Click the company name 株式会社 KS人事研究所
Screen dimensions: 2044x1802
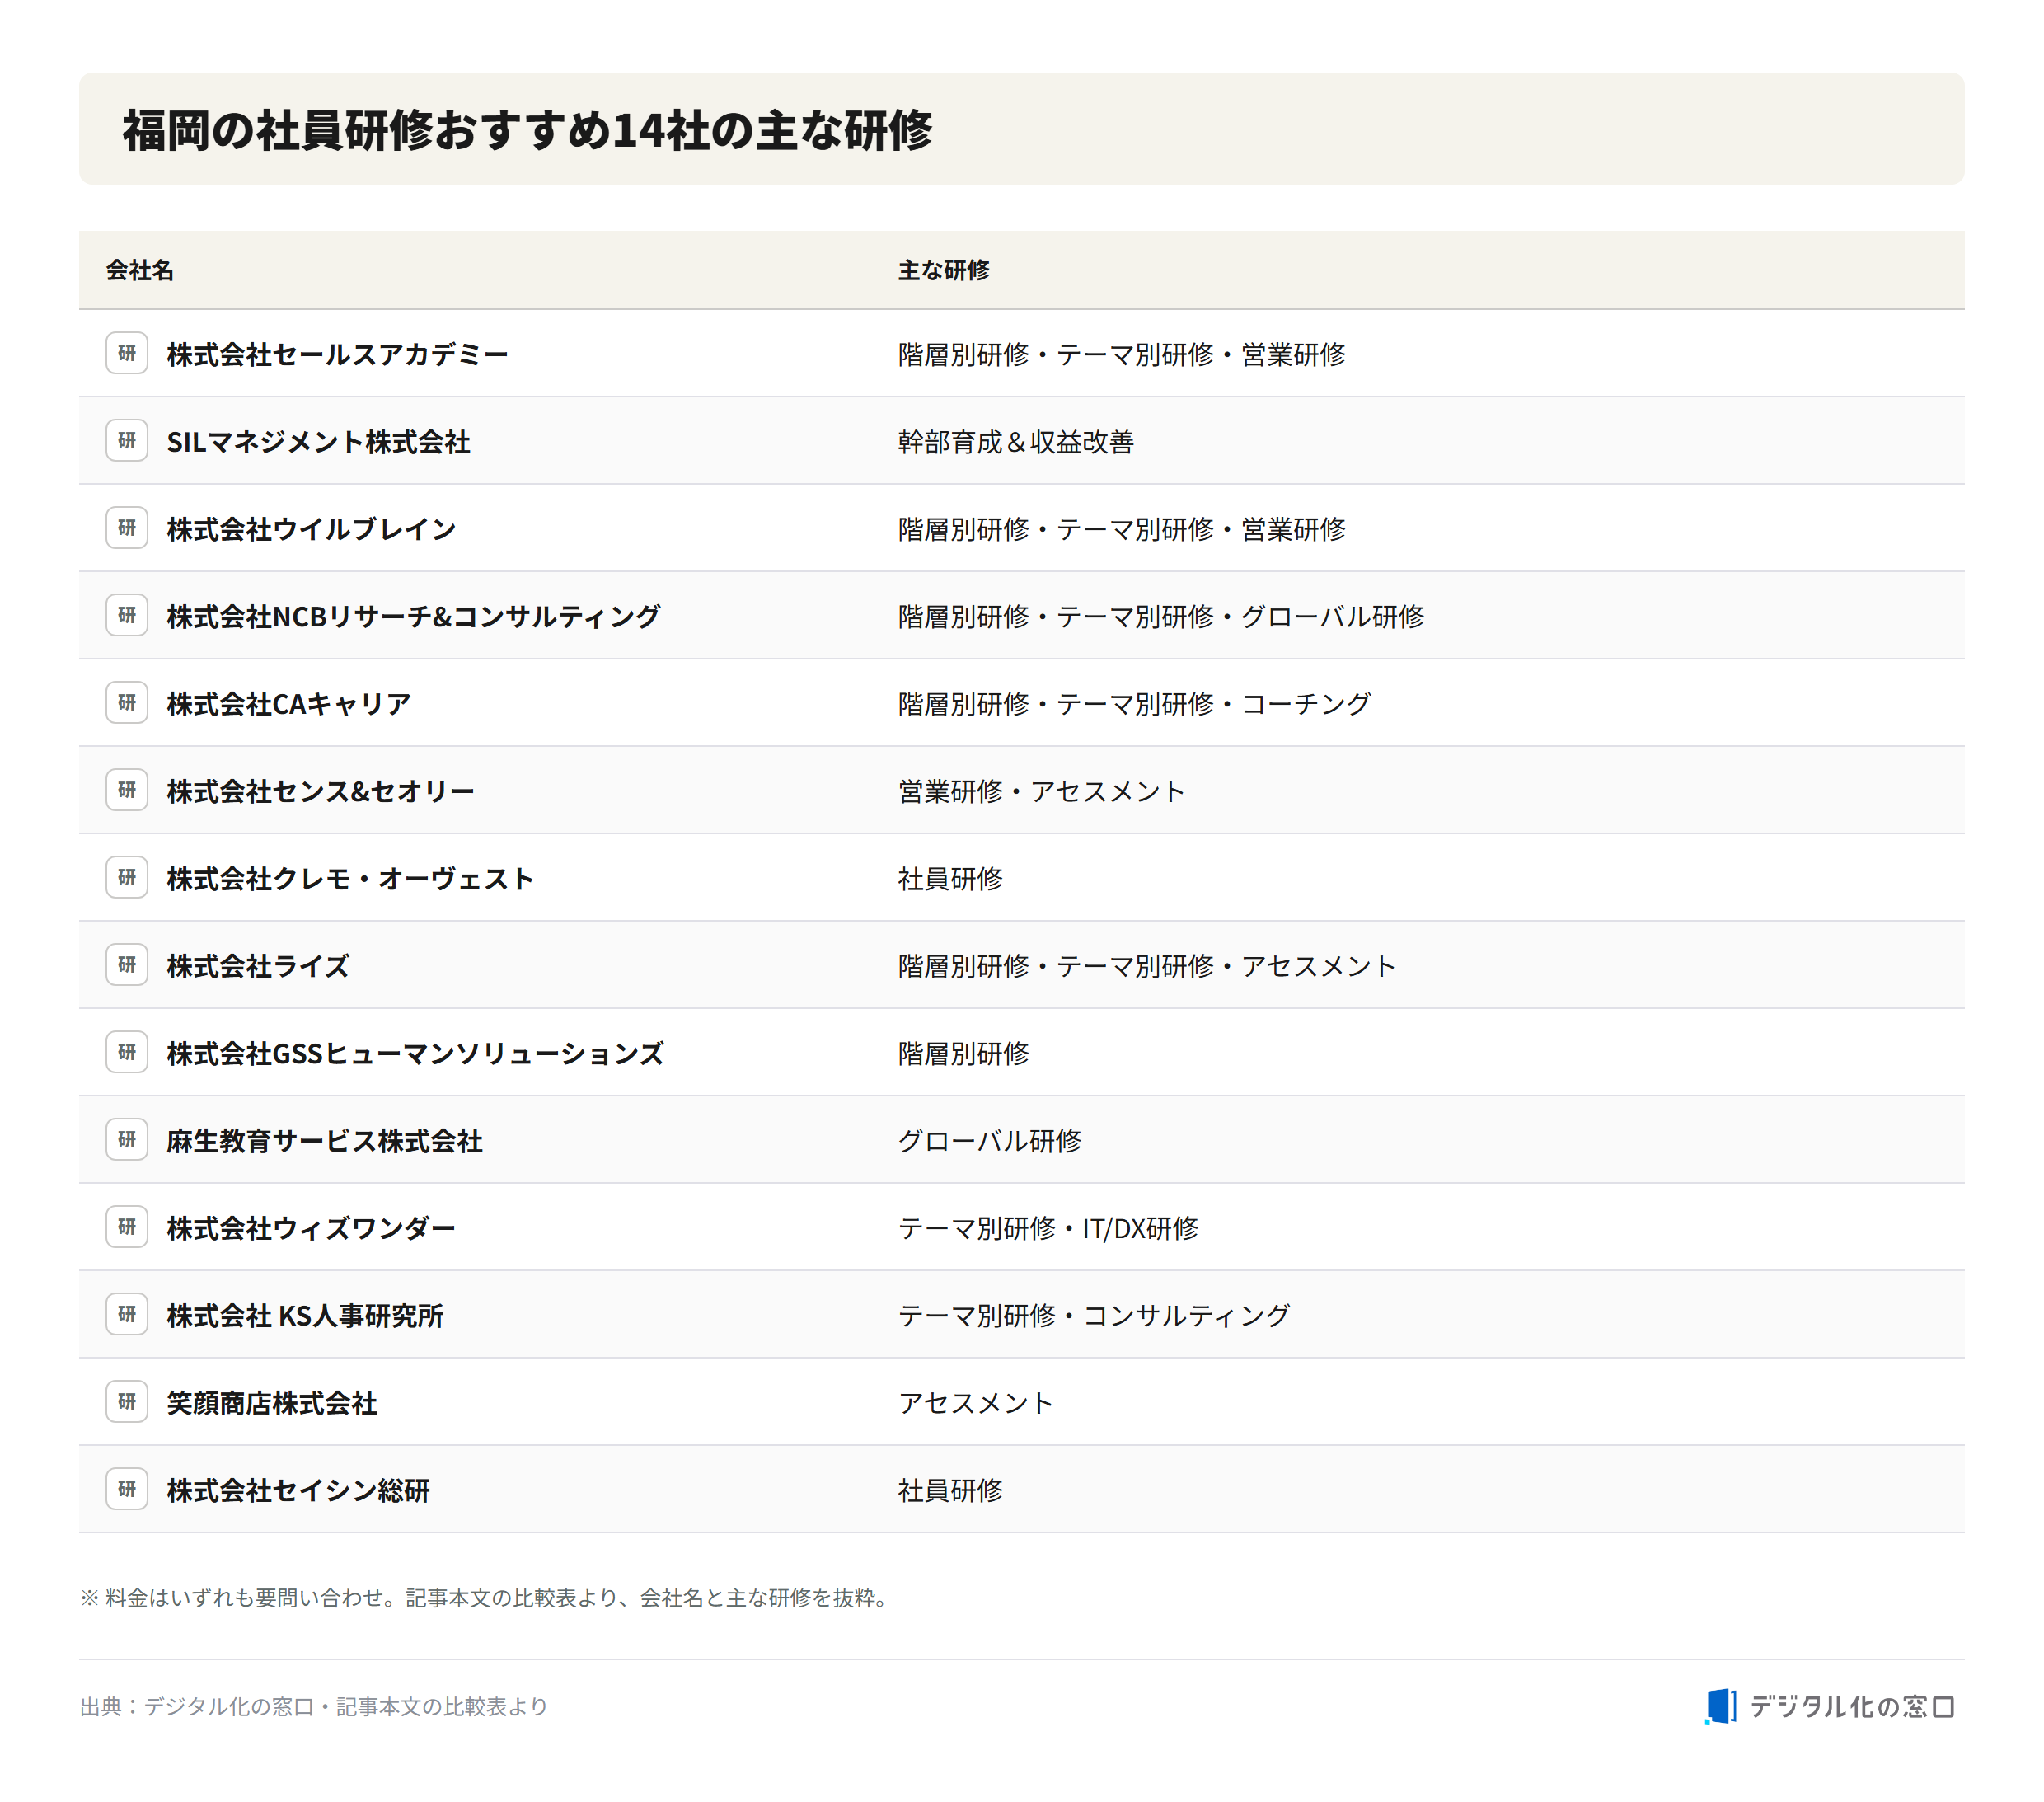coord(305,1316)
